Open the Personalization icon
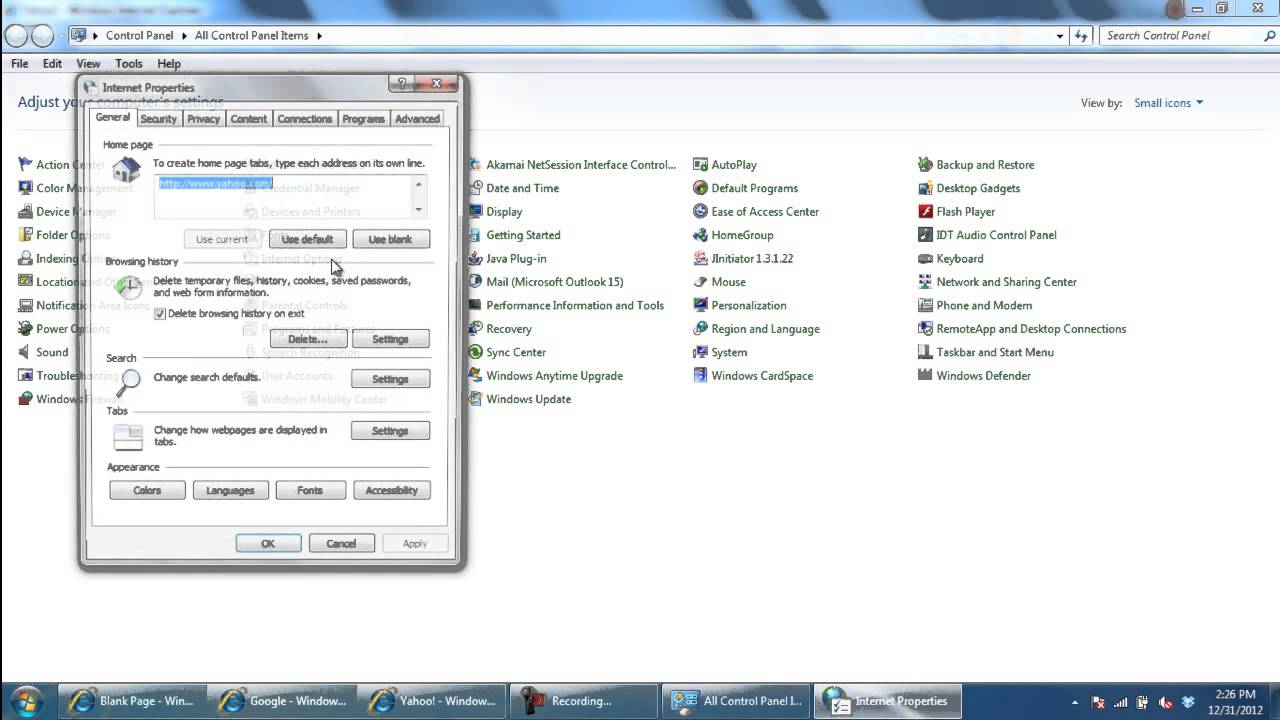1280x720 pixels. click(x=741, y=305)
